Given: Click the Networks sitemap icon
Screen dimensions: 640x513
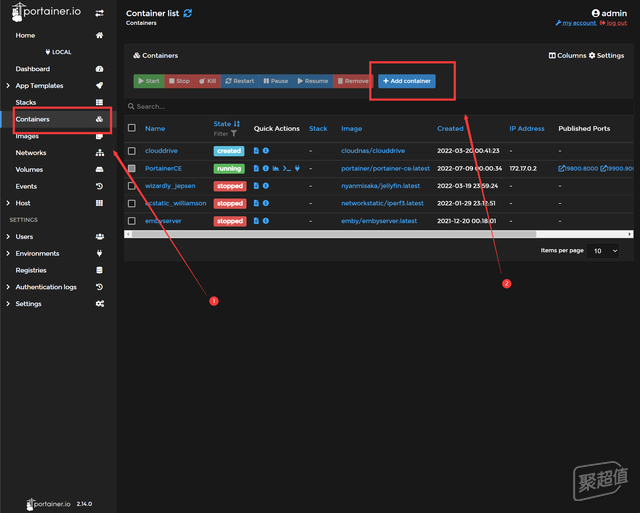Looking at the screenshot, I should [99, 153].
